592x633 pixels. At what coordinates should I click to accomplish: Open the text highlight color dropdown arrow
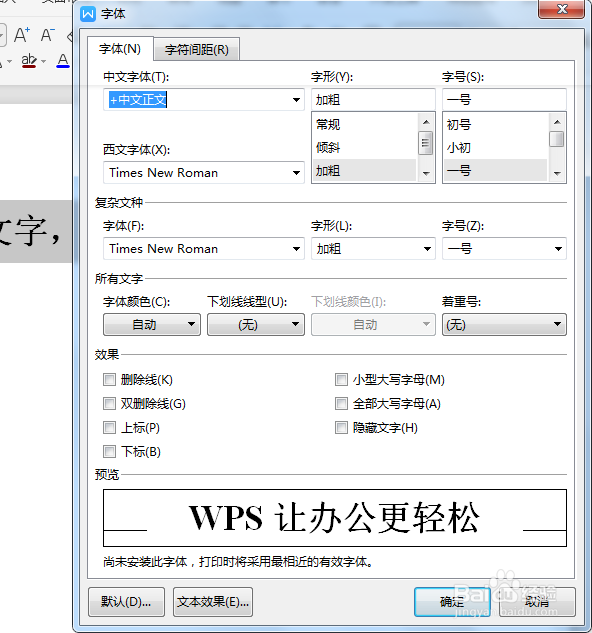pos(44,61)
